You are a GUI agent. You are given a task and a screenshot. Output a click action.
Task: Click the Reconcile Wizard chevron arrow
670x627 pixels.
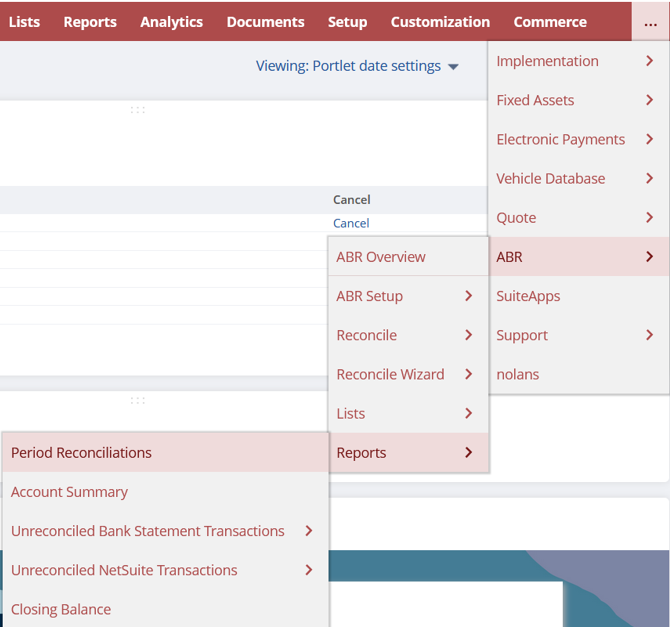468,374
